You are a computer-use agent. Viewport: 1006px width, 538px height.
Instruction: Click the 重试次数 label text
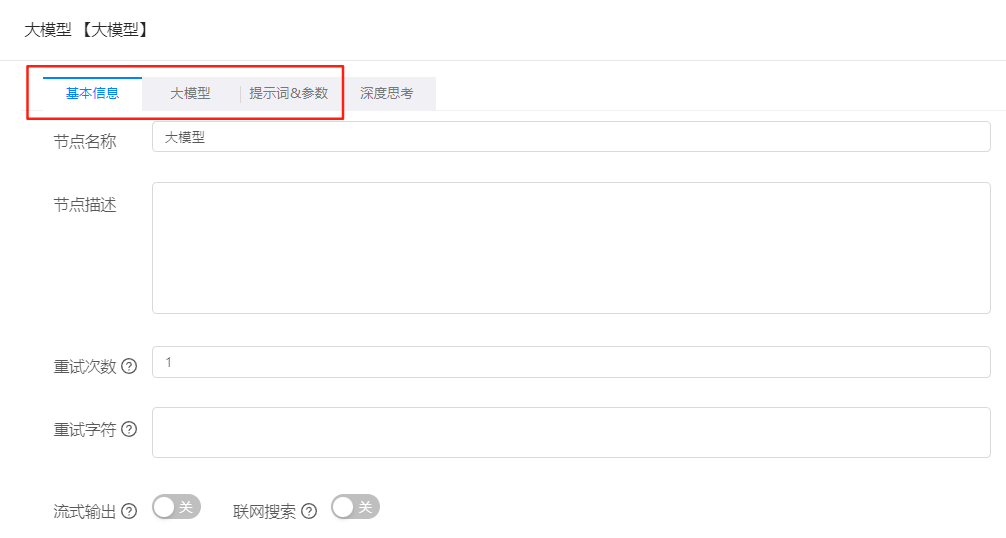pyautogui.click(x=85, y=366)
